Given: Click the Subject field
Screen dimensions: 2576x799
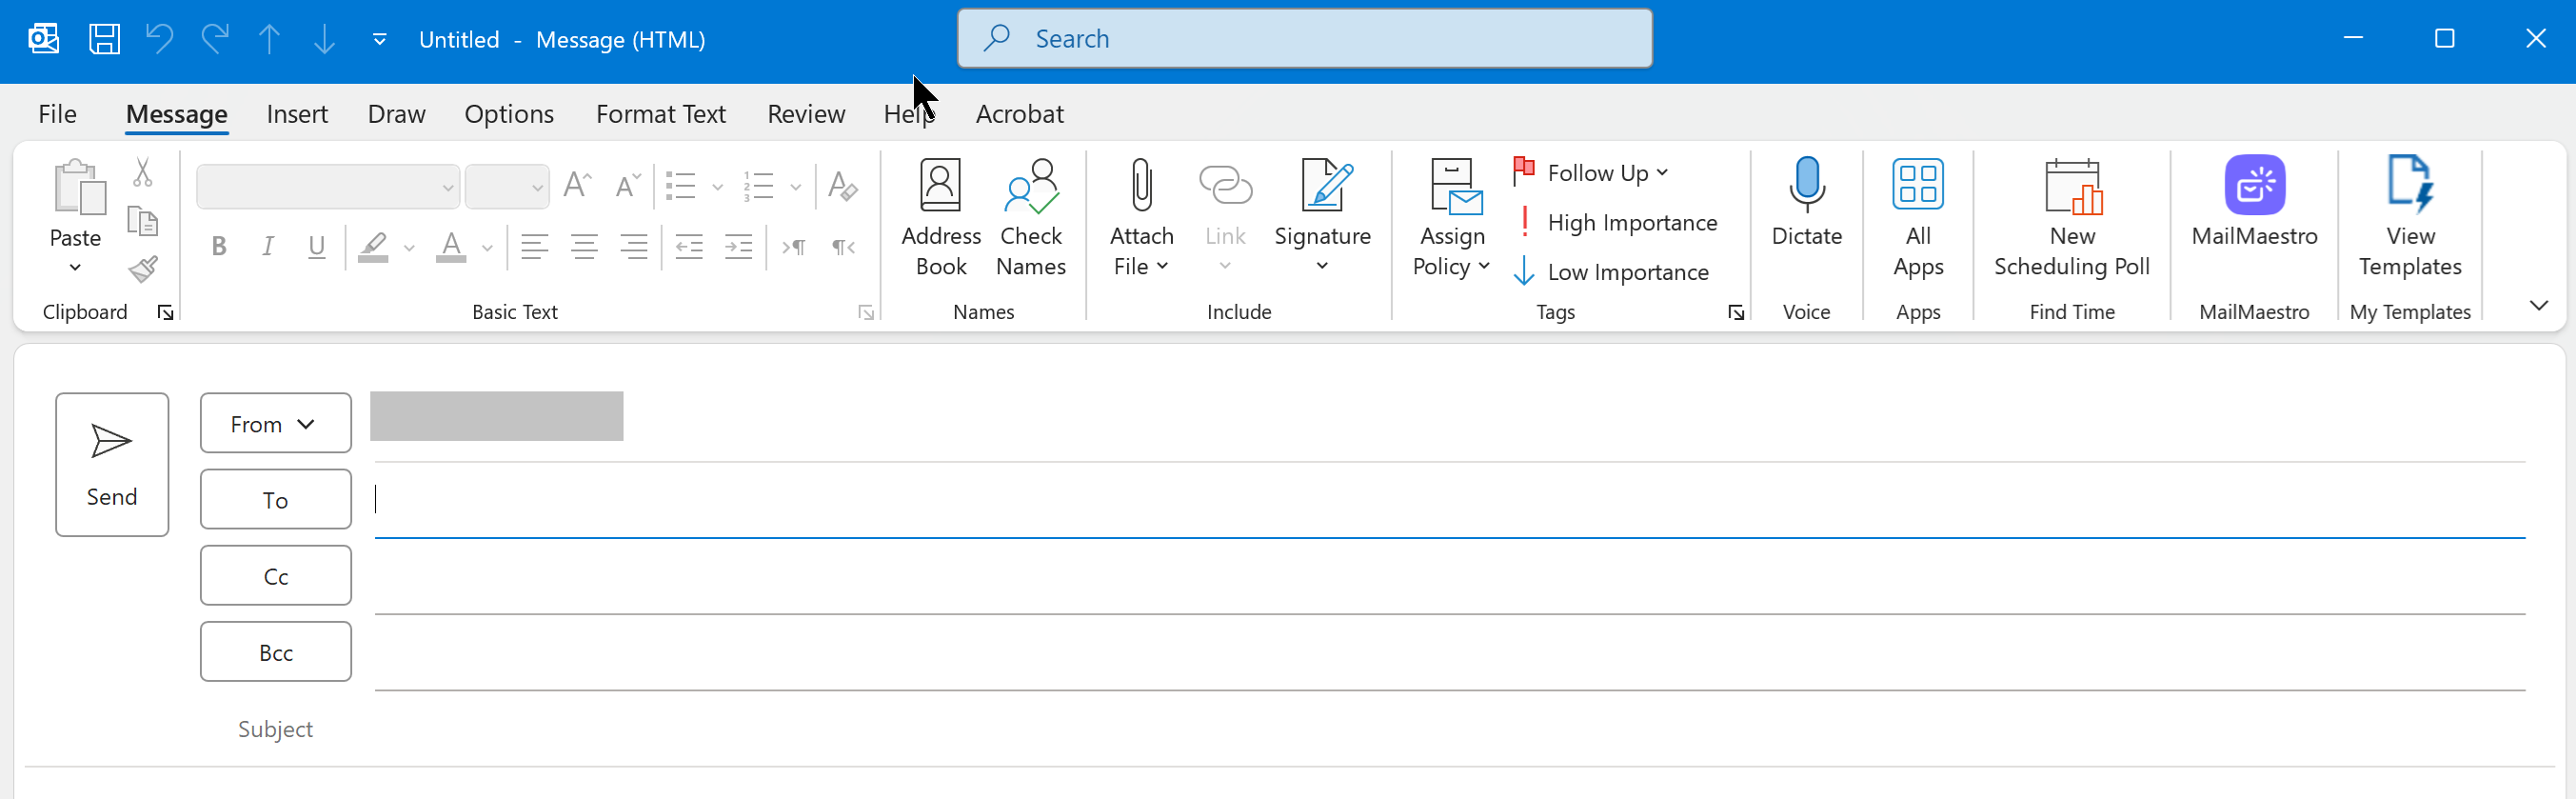Looking at the screenshot, I should pyautogui.click(x=1448, y=729).
